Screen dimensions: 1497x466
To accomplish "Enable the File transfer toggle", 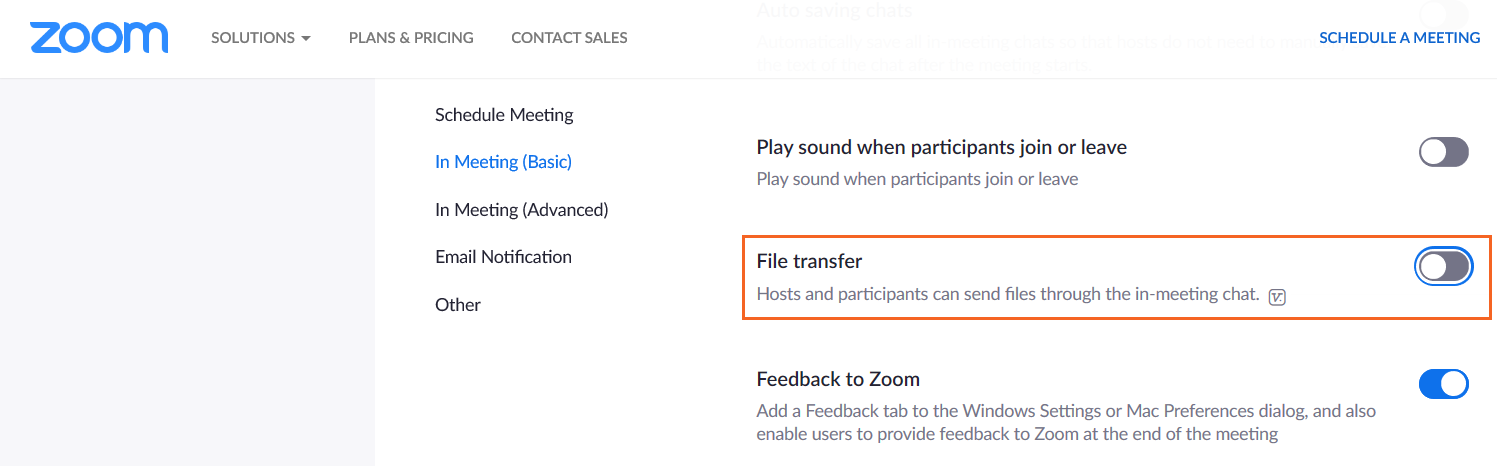I will pos(1443,266).
